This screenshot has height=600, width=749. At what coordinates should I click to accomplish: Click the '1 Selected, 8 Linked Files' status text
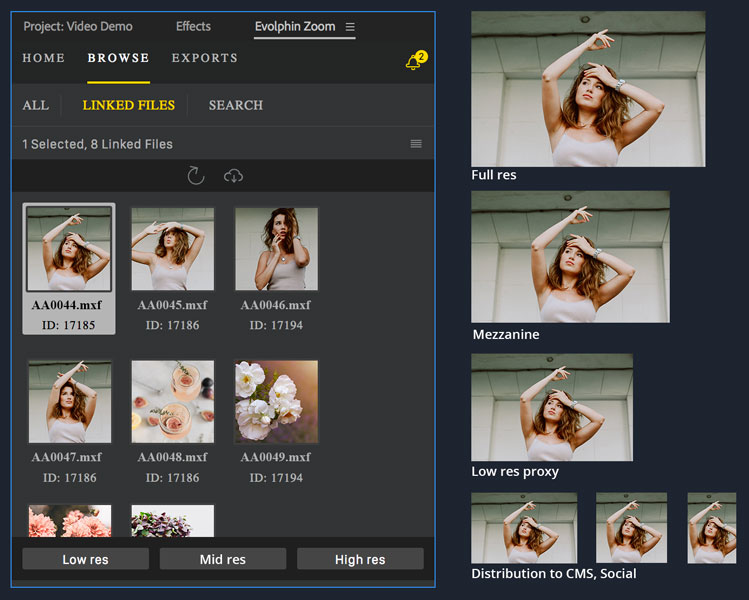[x=97, y=144]
